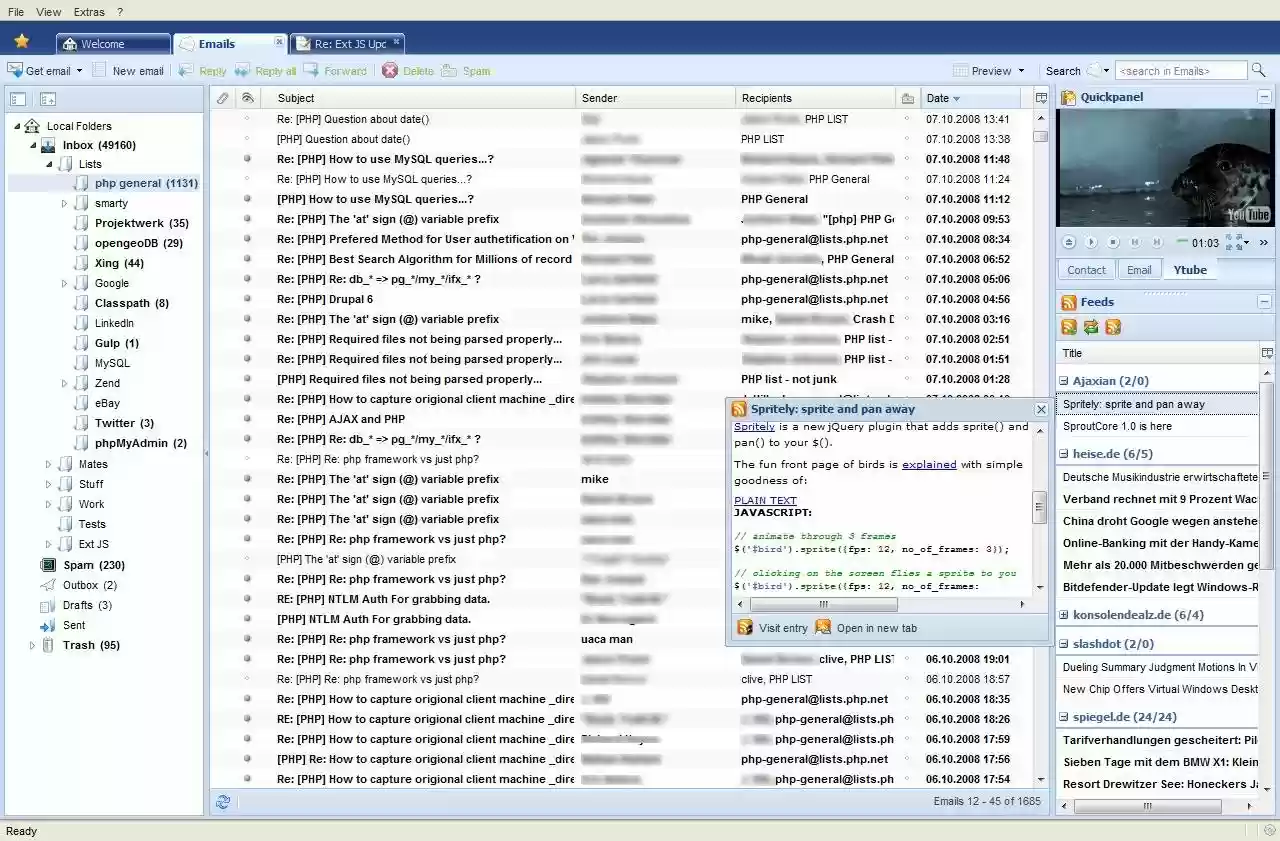Click the video progress slider near 01:03
Screen dimensions: 1280x841
(1182, 241)
